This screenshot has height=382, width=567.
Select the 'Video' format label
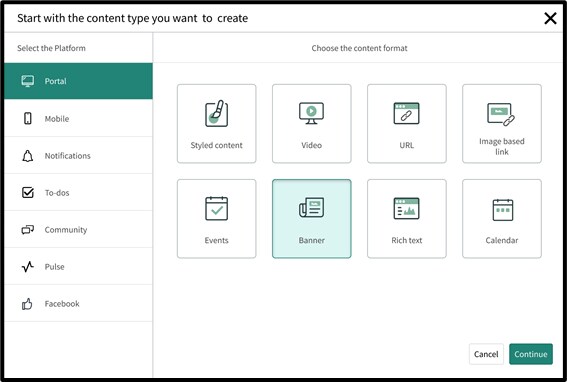click(x=311, y=145)
